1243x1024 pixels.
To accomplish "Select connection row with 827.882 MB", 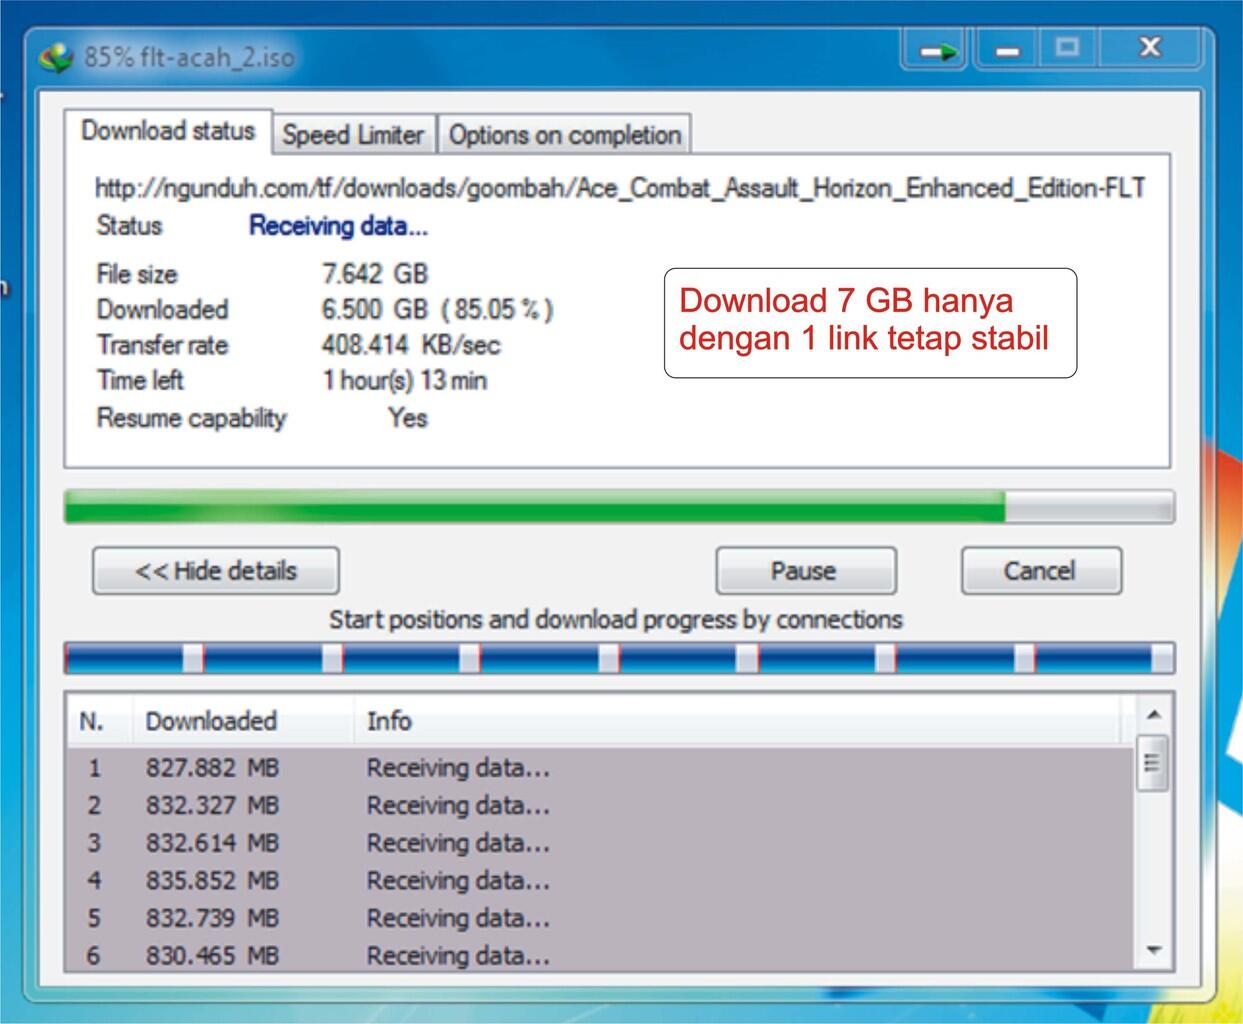I will pos(601,768).
